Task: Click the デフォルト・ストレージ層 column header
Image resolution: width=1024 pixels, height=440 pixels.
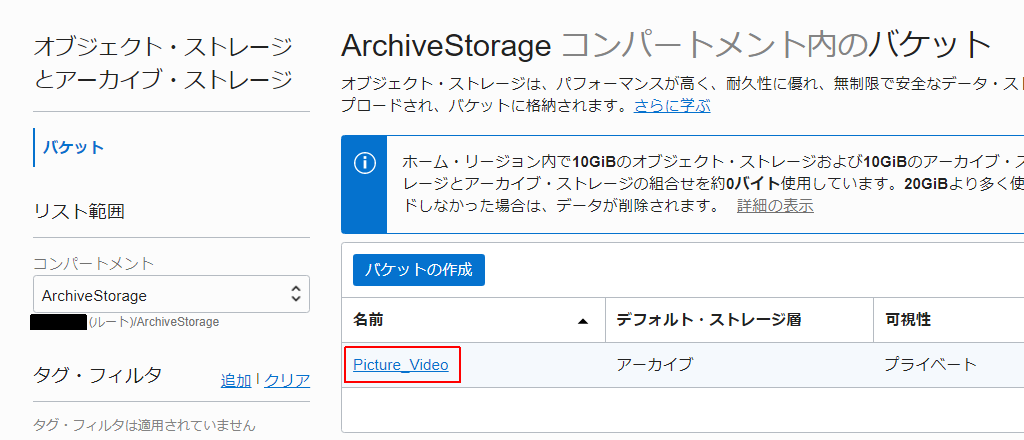Action: tap(709, 320)
